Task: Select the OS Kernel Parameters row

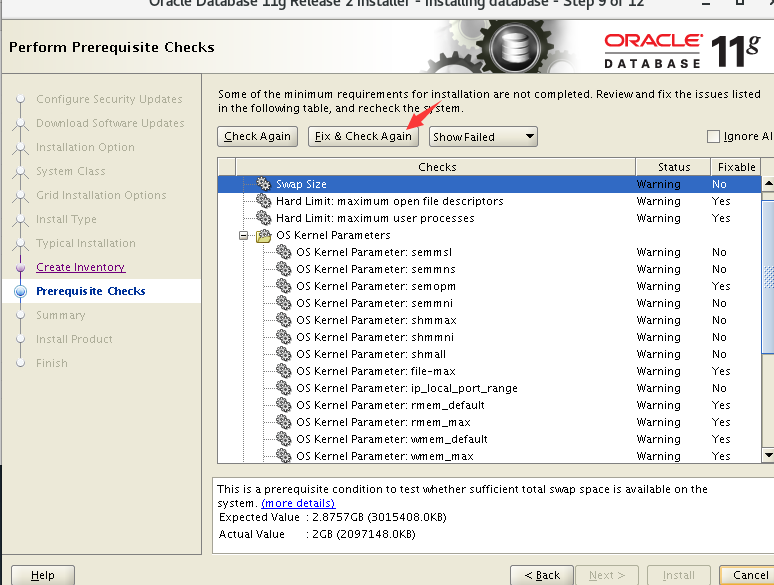Action: click(489, 235)
